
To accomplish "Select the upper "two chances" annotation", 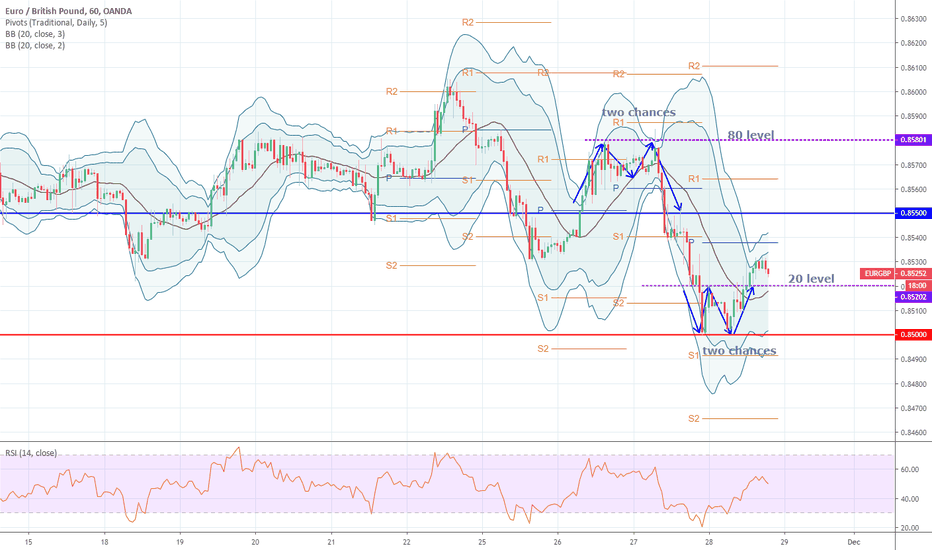I will click(x=638, y=112).
